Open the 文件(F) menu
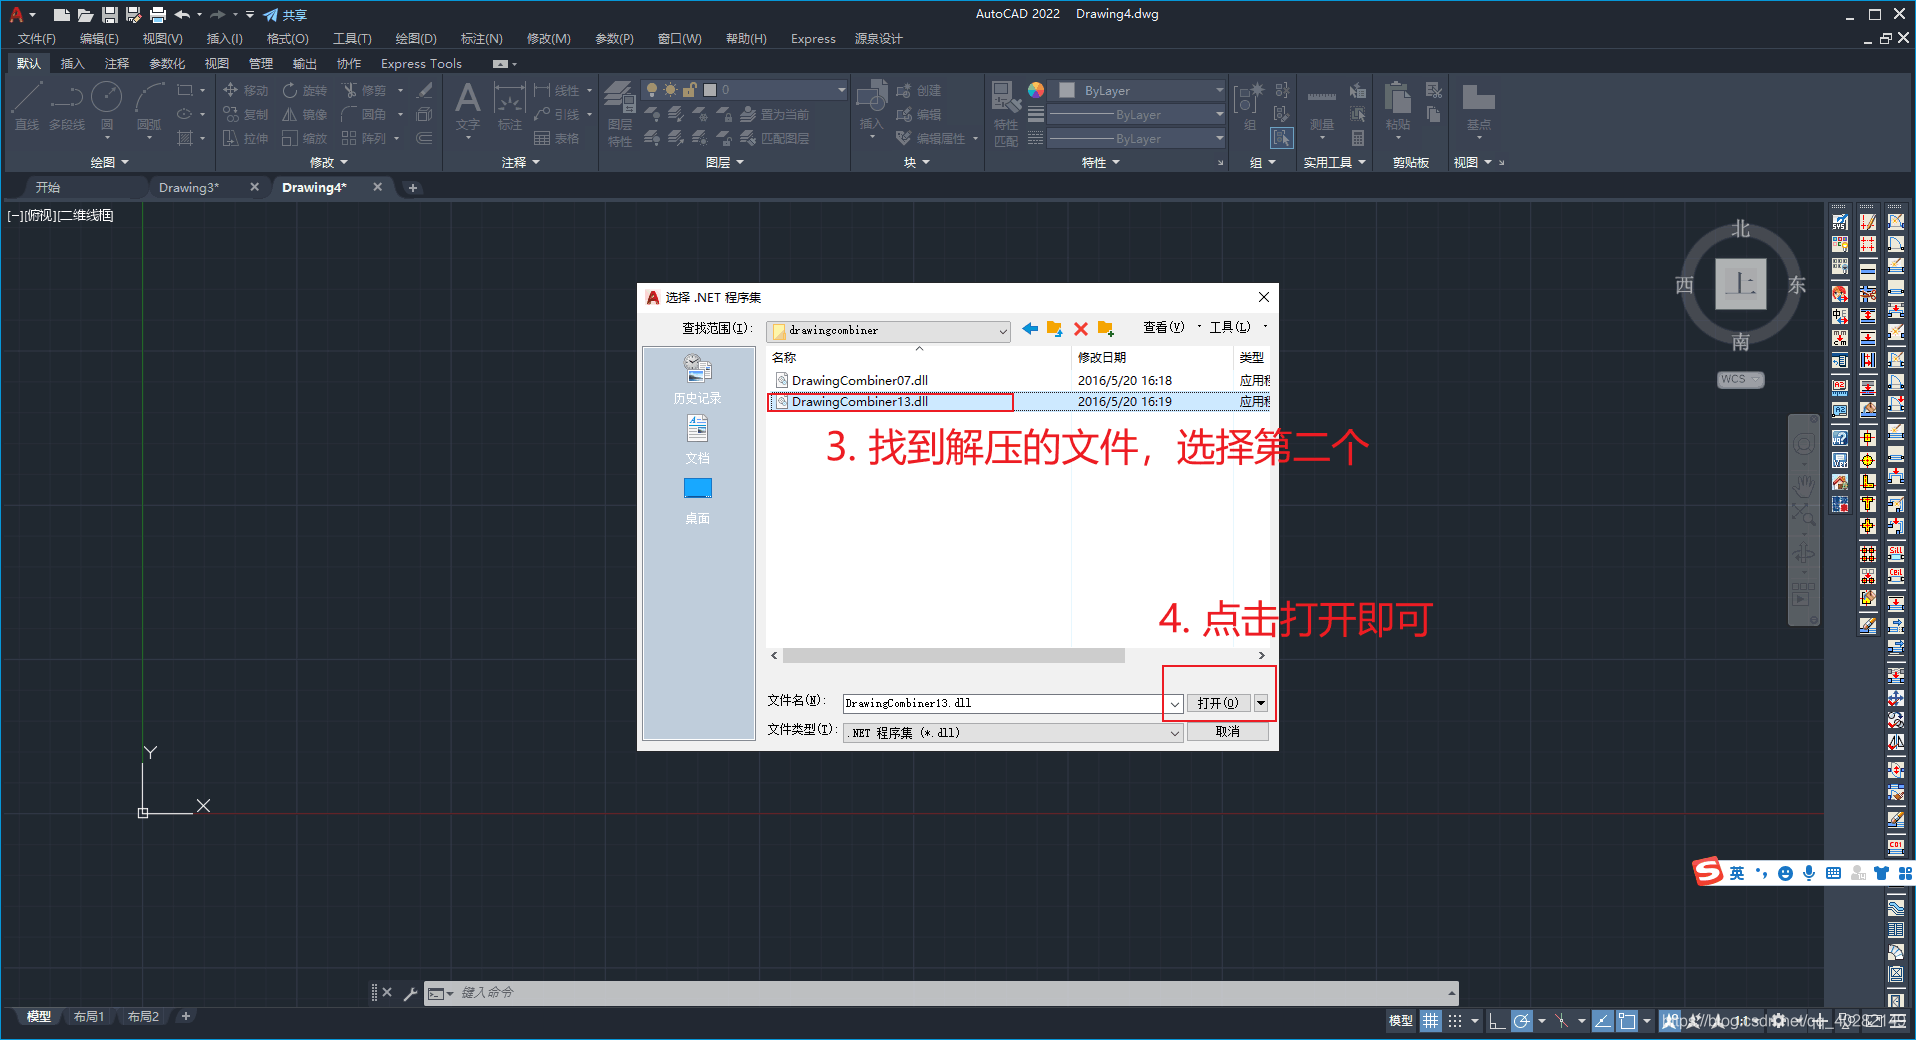Screen dimensions: 1916x1040 point(37,39)
